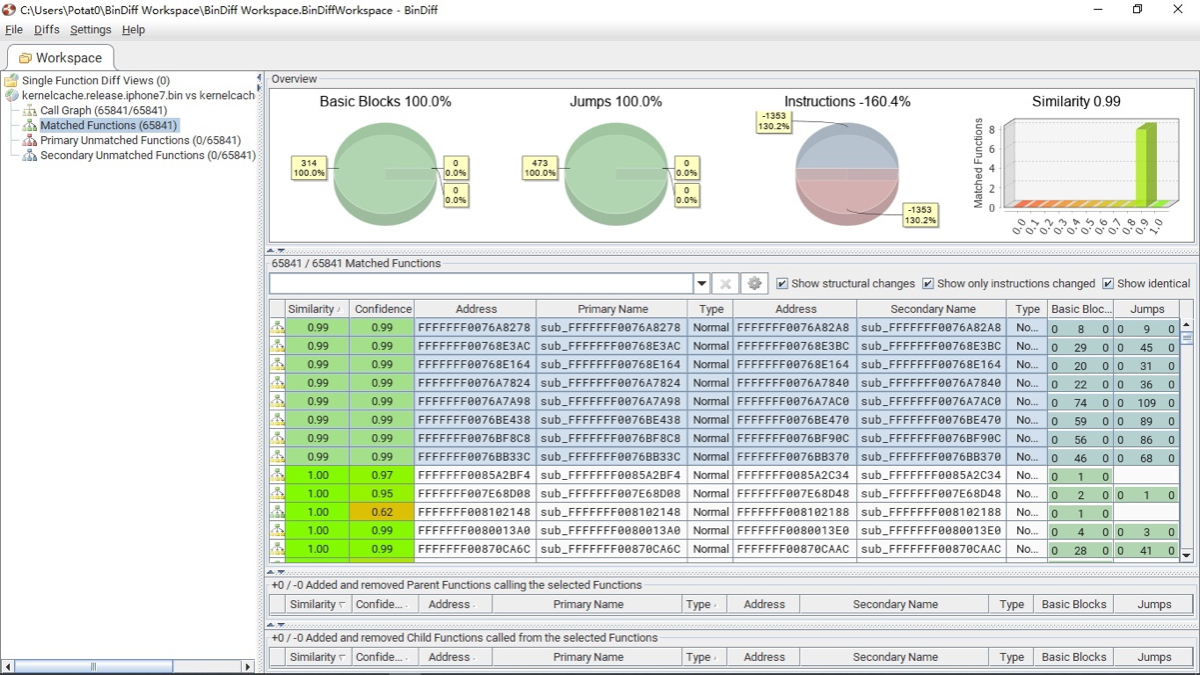Click the Instructions blue and red pie chart
1200x675 pixels.
(847, 174)
